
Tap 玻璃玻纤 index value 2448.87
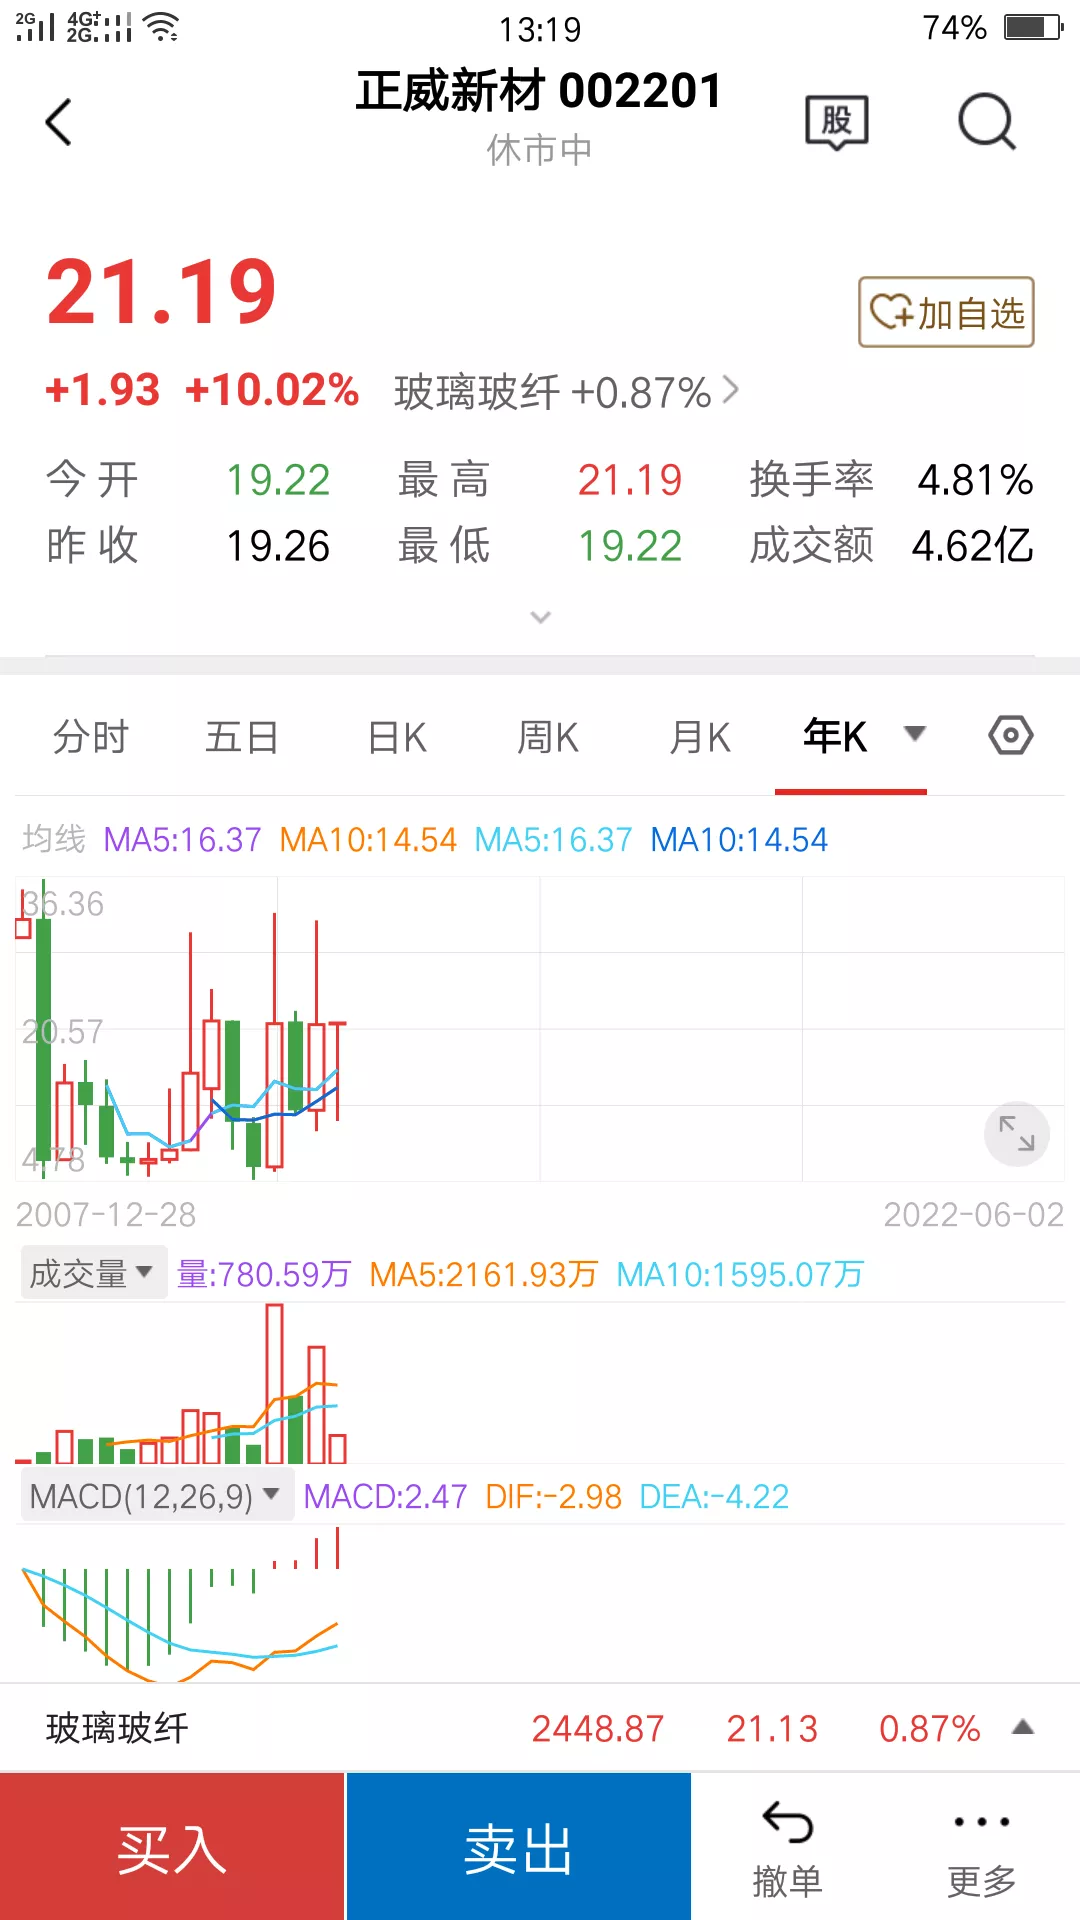pyautogui.click(x=598, y=1728)
